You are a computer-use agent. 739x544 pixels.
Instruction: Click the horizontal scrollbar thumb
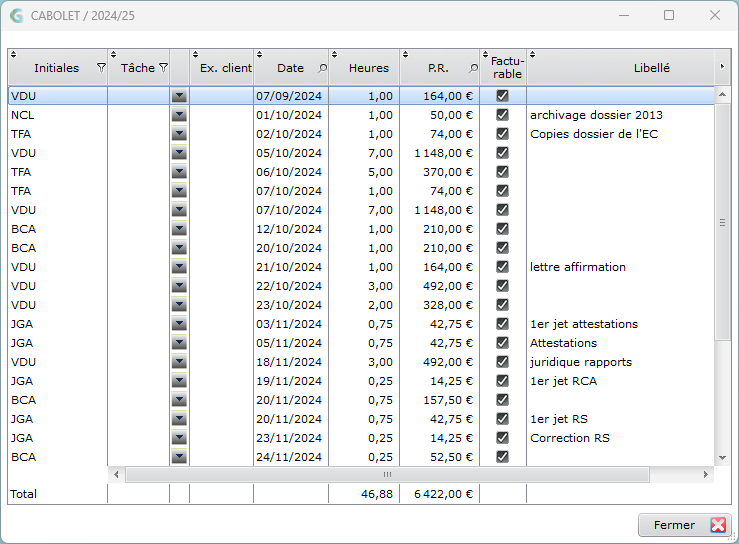(x=387, y=474)
